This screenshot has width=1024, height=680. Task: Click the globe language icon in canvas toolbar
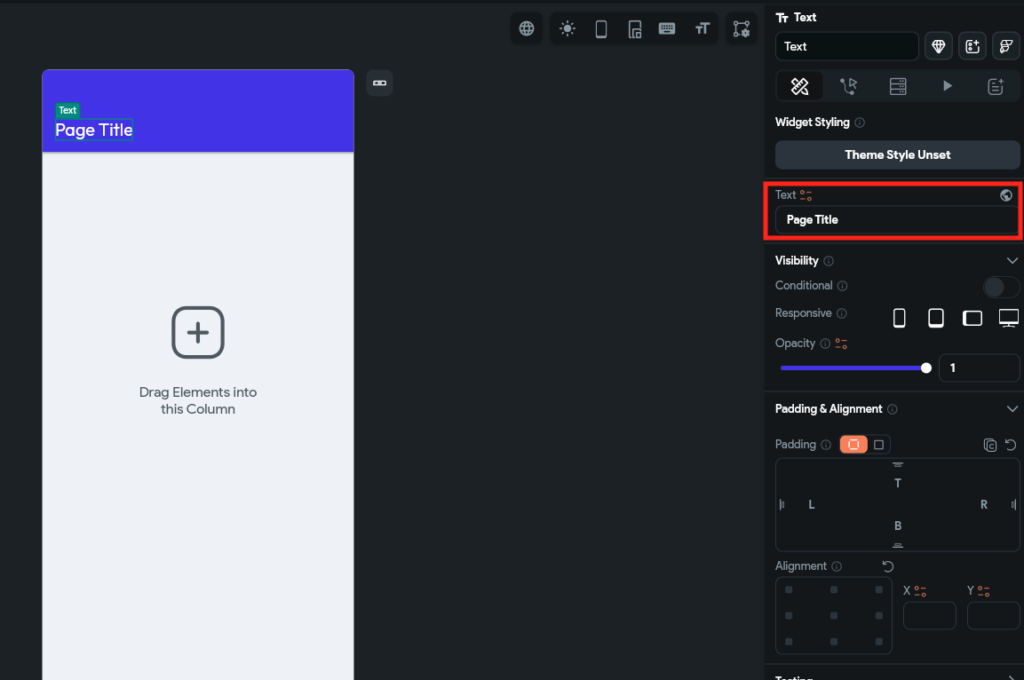coord(527,29)
